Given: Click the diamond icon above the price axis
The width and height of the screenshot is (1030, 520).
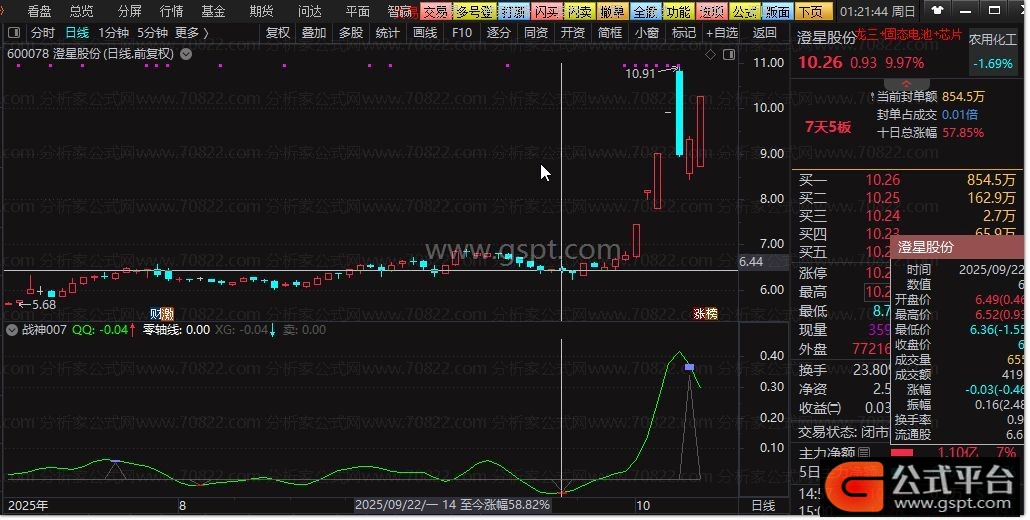Looking at the screenshot, I should pyautogui.click(x=711, y=54).
